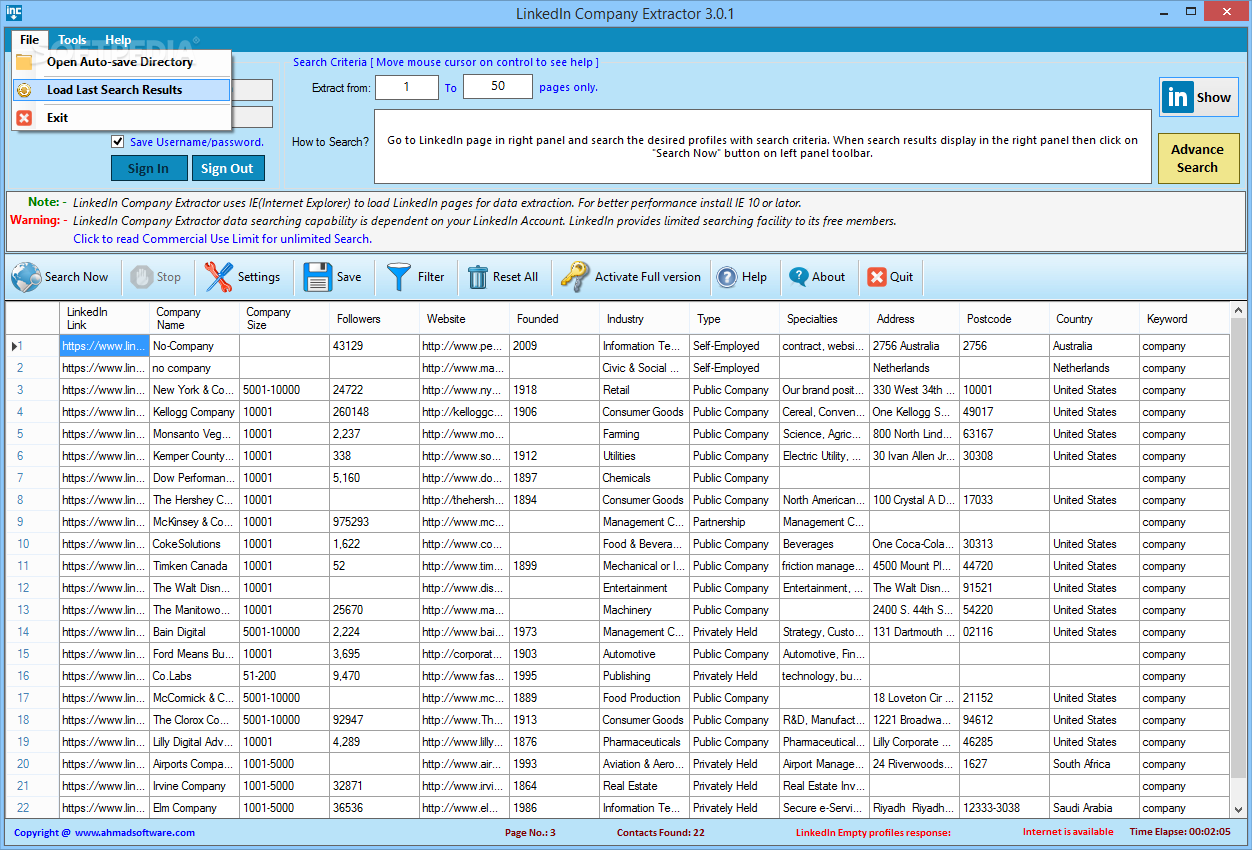The image size is (1252, 850).
Task: Select row header number 1
Action: (32, 346)
